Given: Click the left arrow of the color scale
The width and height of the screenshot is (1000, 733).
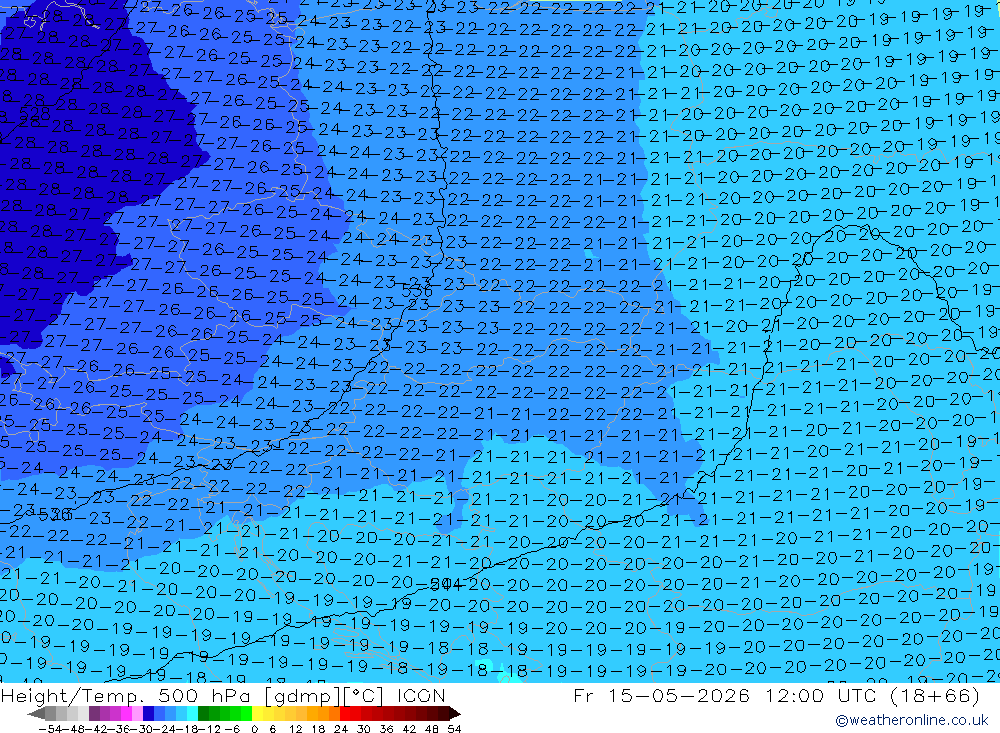Looking at the screenshot, I should pyautogui.click(x=36, y=714).
